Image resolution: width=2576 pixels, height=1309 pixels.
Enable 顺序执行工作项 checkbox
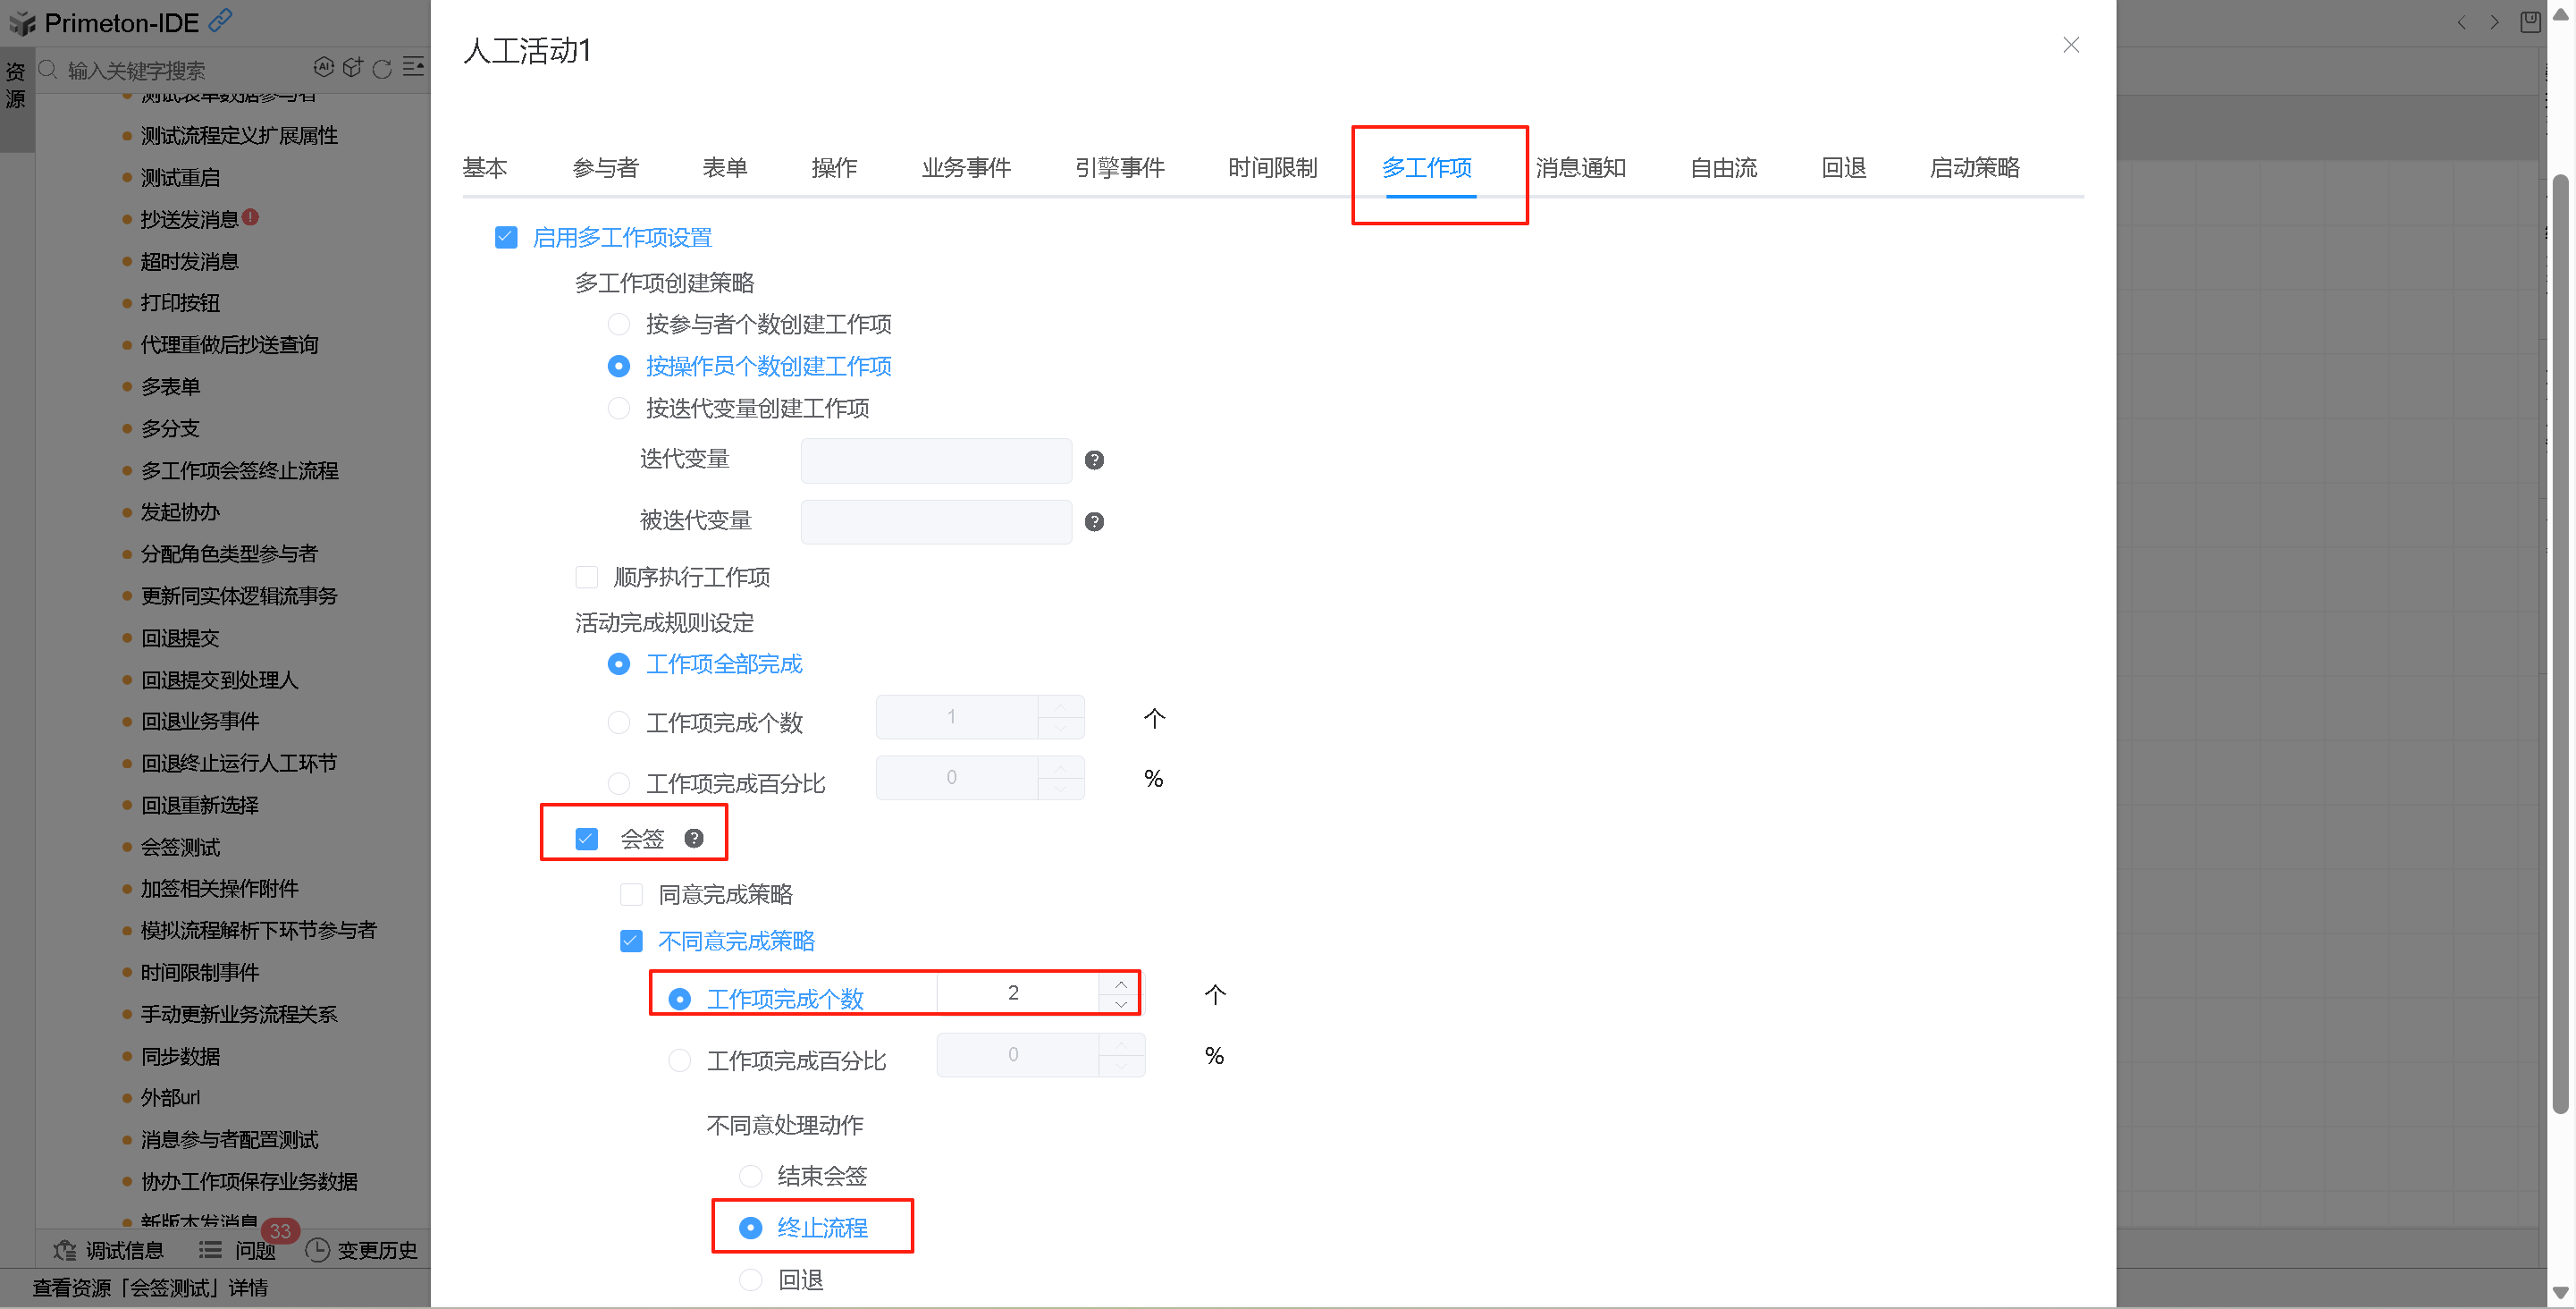[x=587, y=577]
